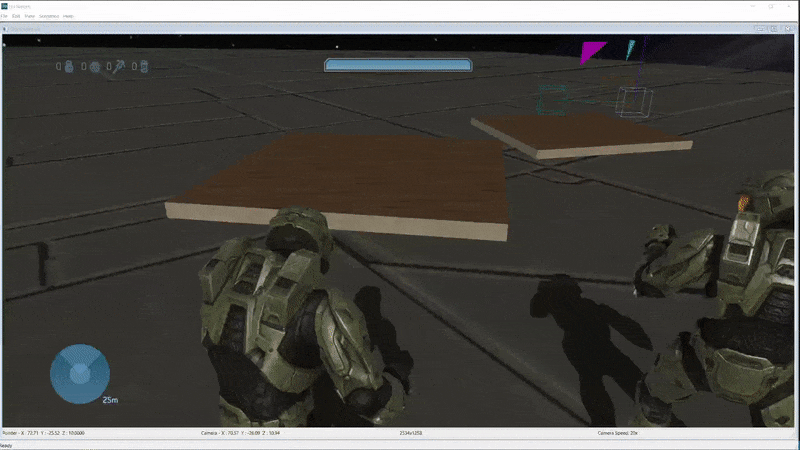
Task: Select the cyan cone marker
Action: click(x=630, y=49)
